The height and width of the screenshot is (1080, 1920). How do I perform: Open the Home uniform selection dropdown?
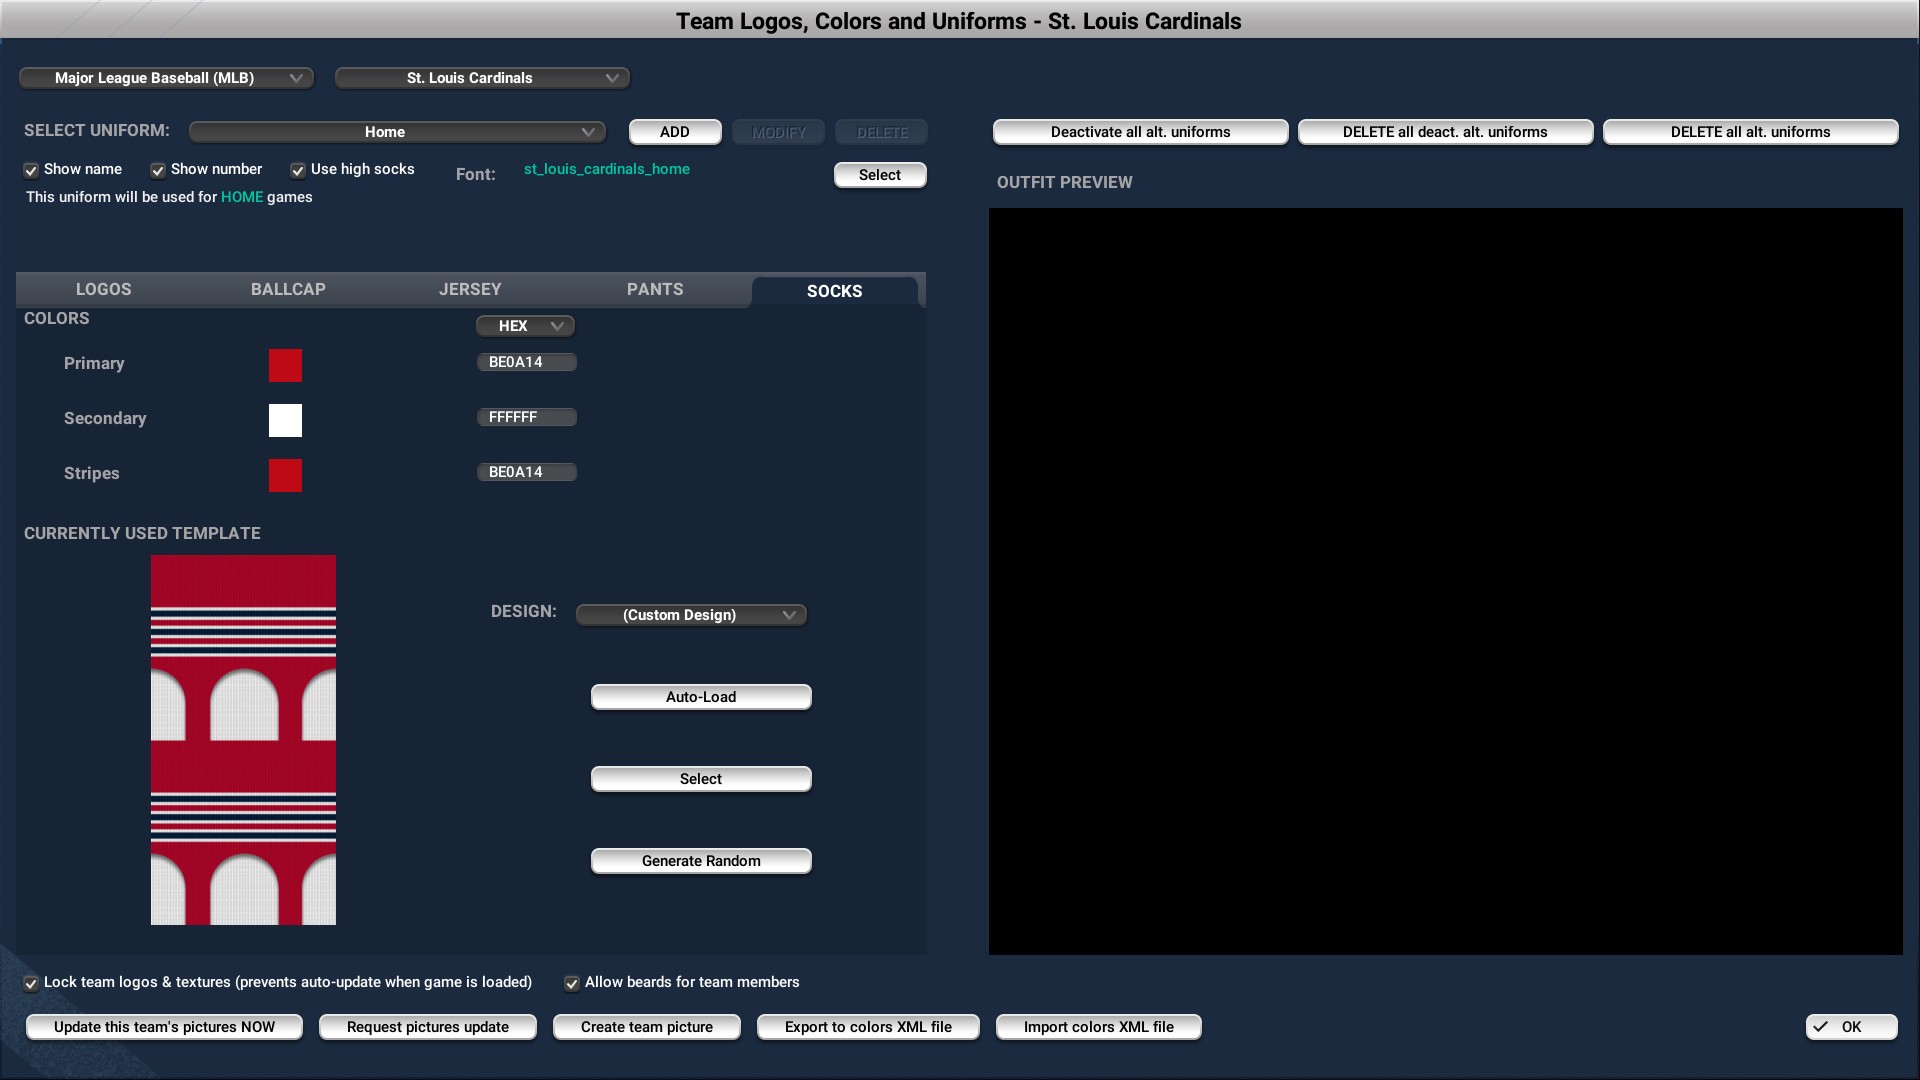click(397, 132)
